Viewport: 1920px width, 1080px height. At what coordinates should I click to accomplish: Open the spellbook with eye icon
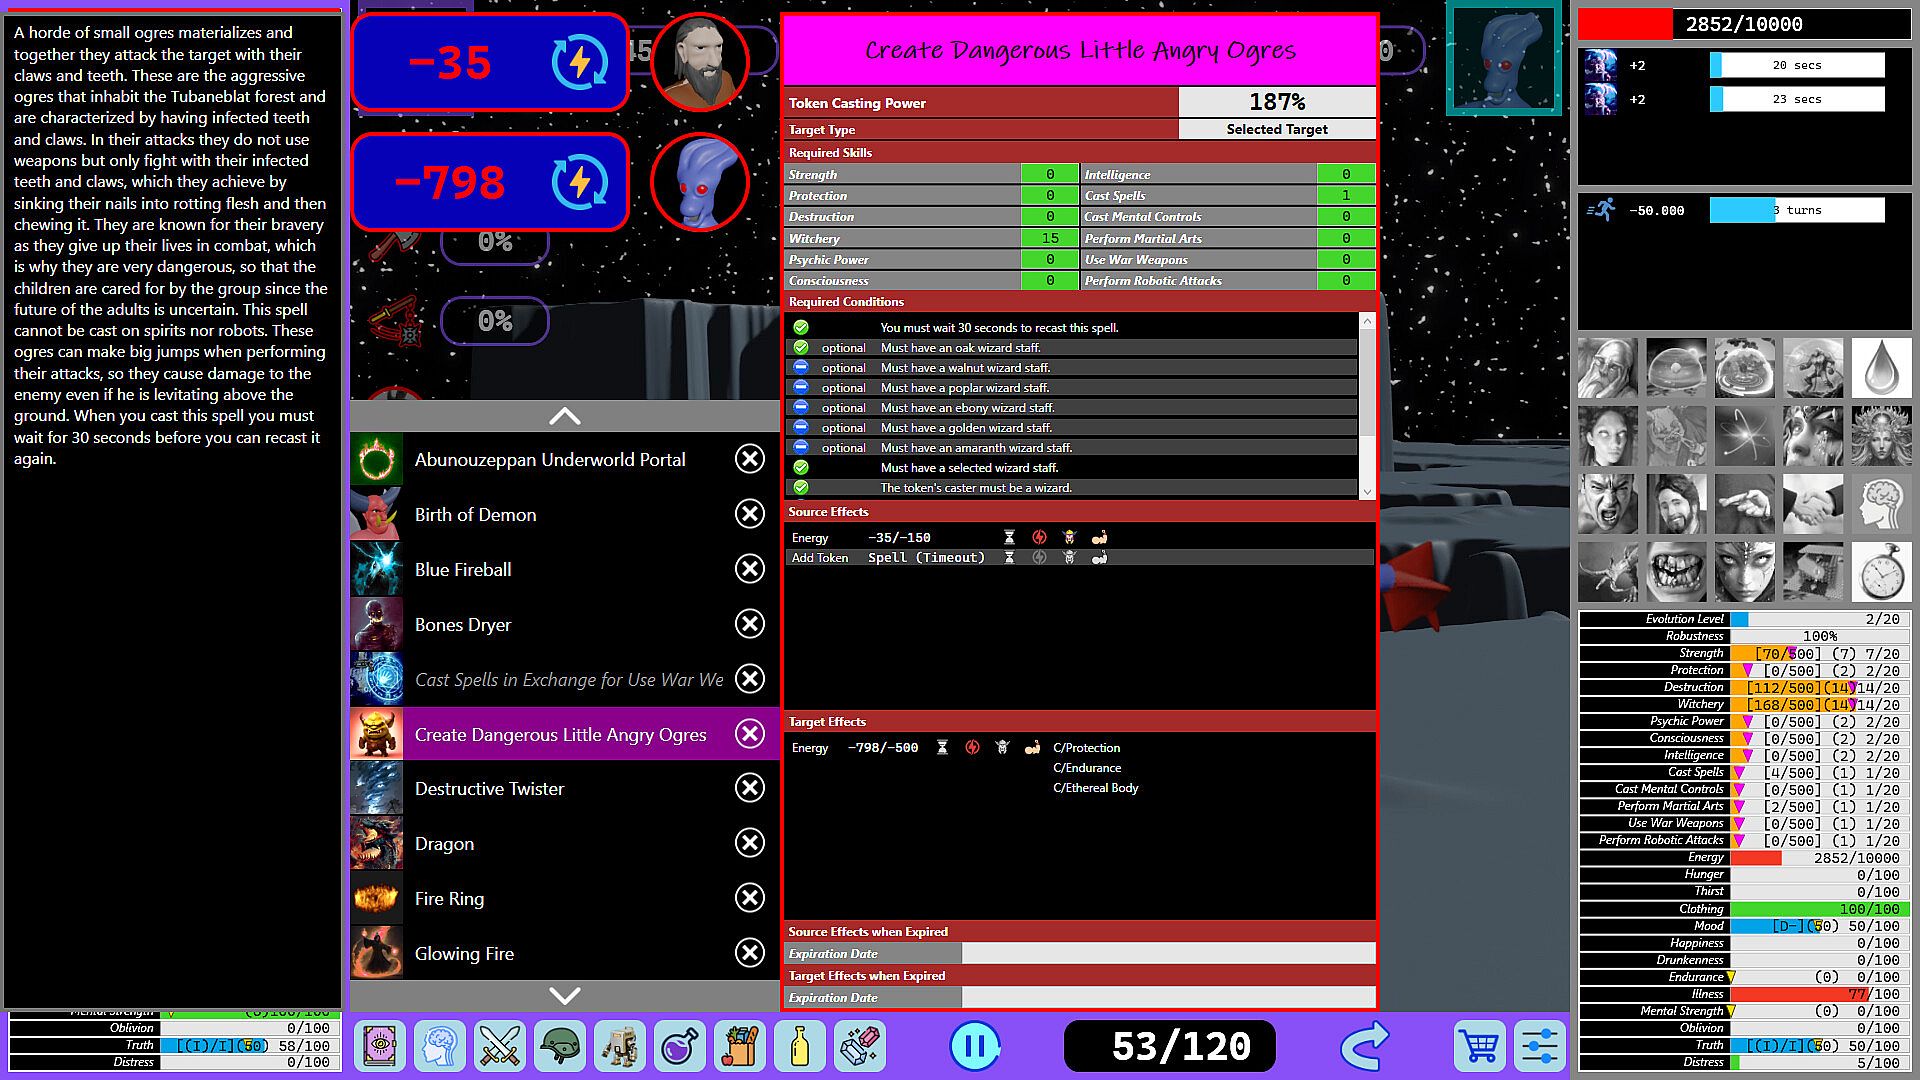tap(379, 1046)
